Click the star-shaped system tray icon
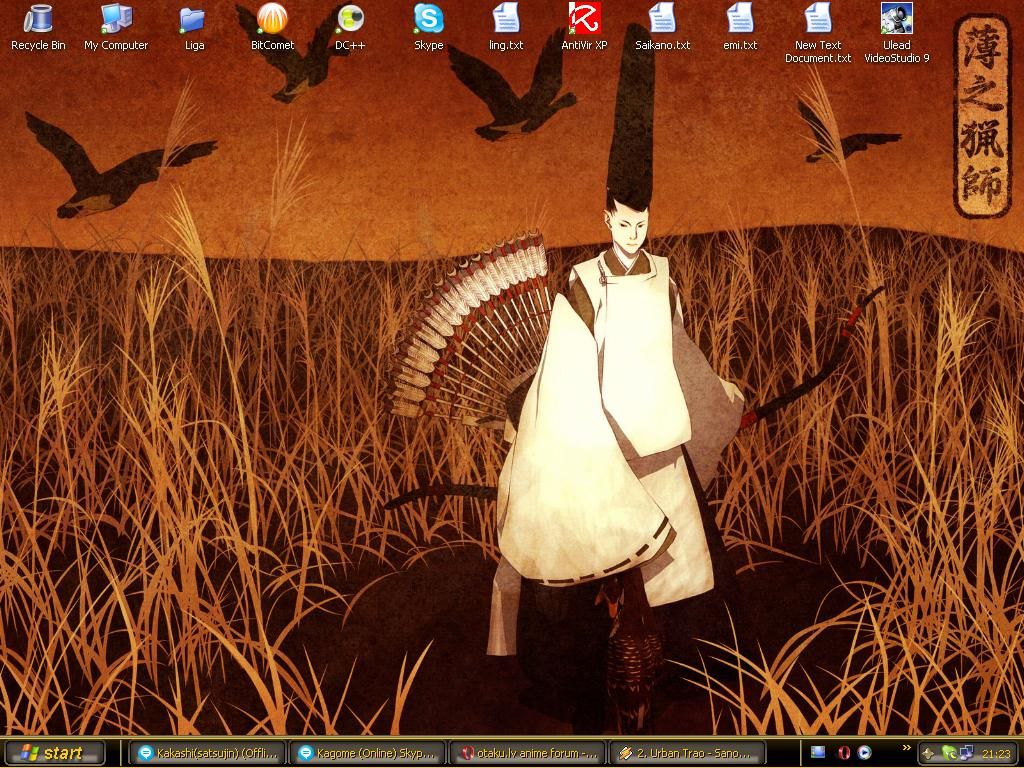Viewport: 1024px width, 768px height. [x=928, y=754]
